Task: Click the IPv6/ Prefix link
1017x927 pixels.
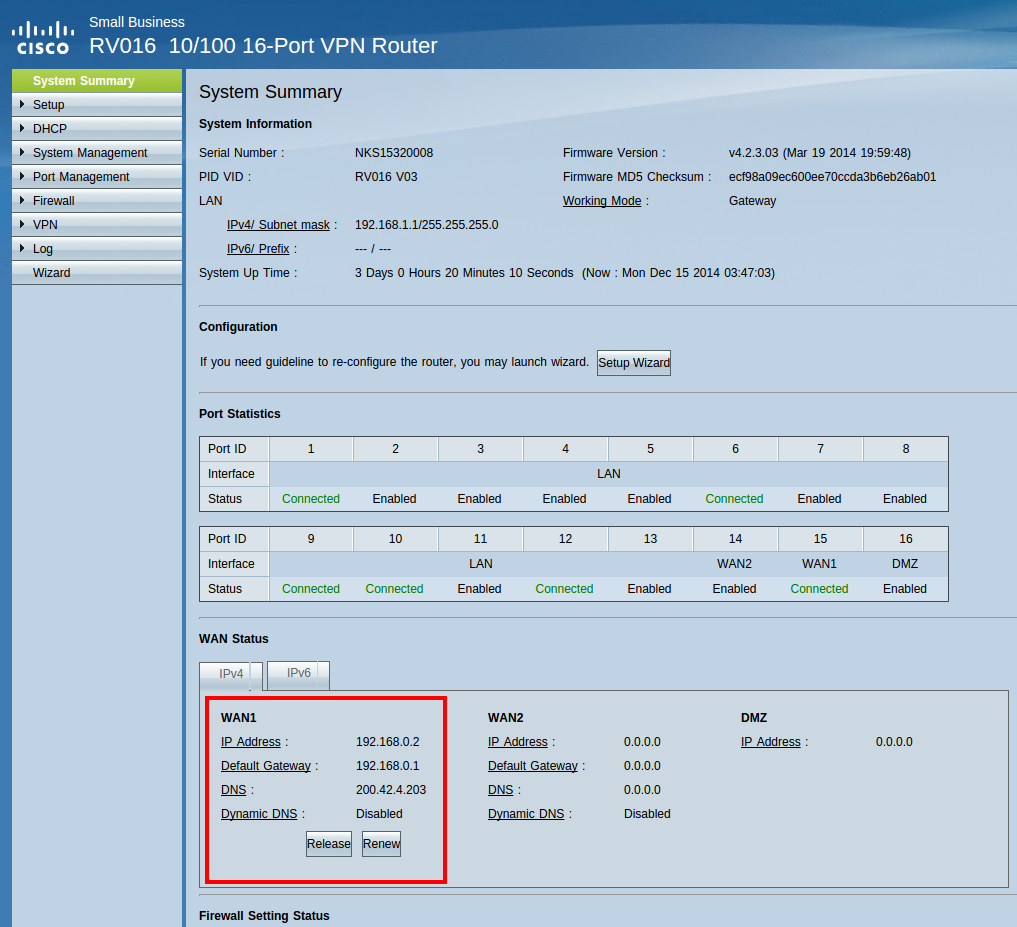Action: point(258,248)
